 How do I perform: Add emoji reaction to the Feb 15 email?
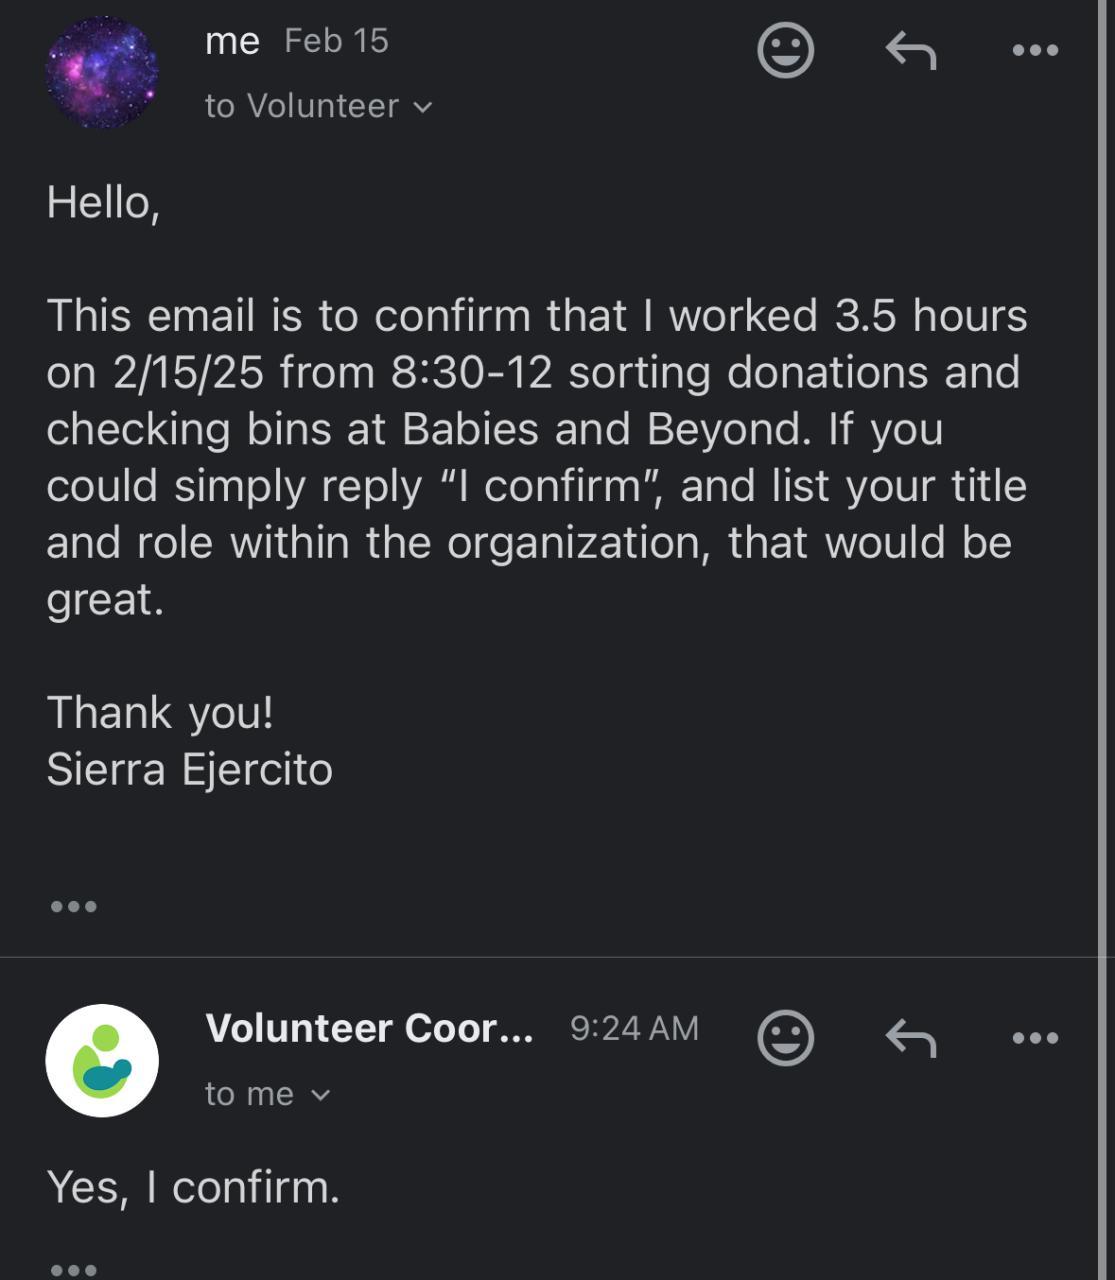click(x=785, y=50)
